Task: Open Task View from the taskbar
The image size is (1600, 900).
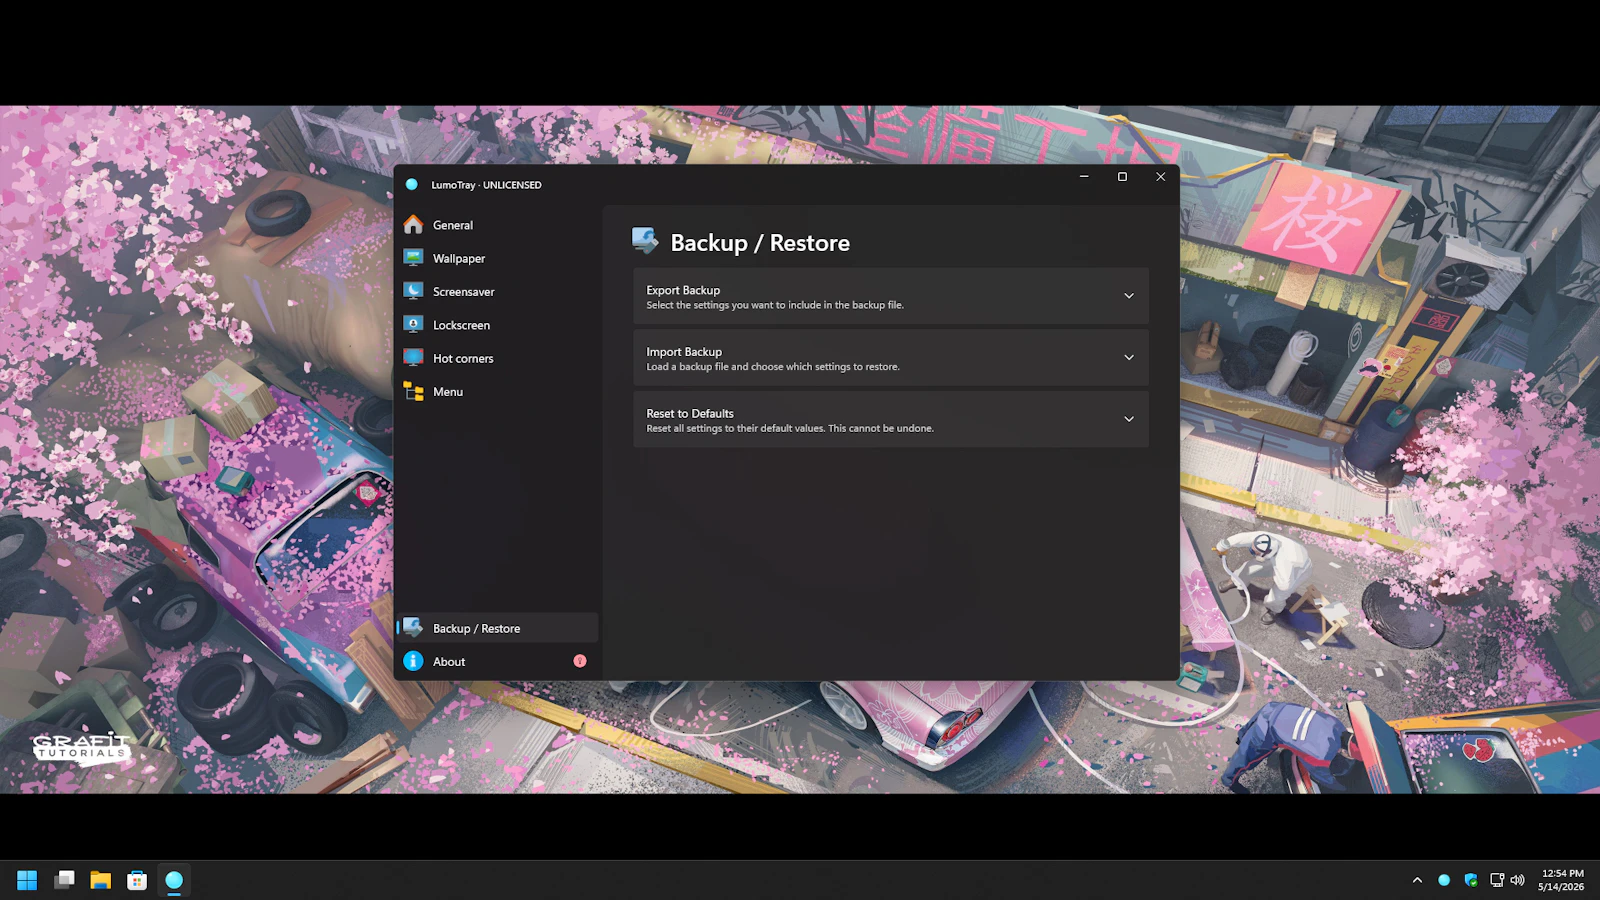Action: pyautogui.click(x=64, y=880)
